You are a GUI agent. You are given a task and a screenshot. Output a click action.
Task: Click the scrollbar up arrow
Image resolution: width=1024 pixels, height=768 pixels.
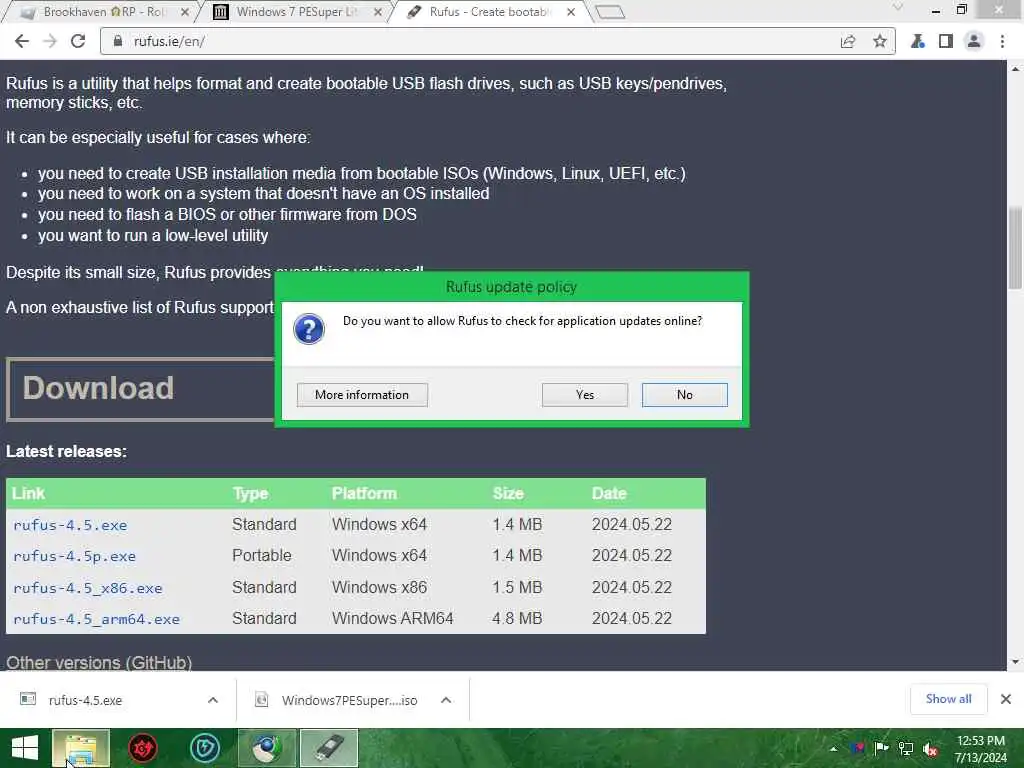coord(1015,68)
